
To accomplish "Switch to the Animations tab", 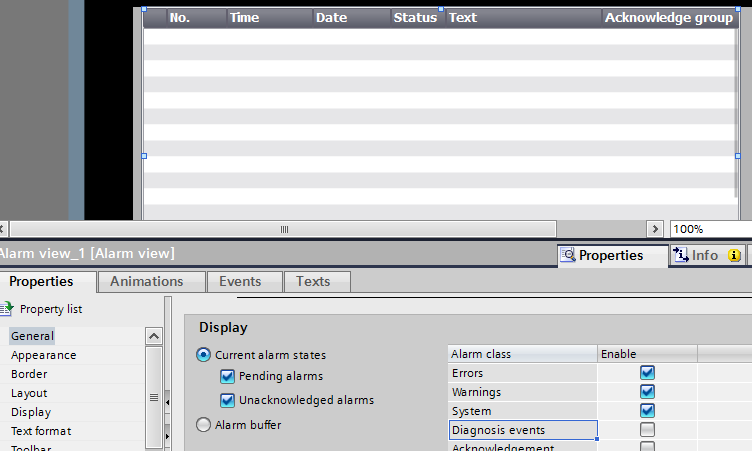I will (152, 282).
